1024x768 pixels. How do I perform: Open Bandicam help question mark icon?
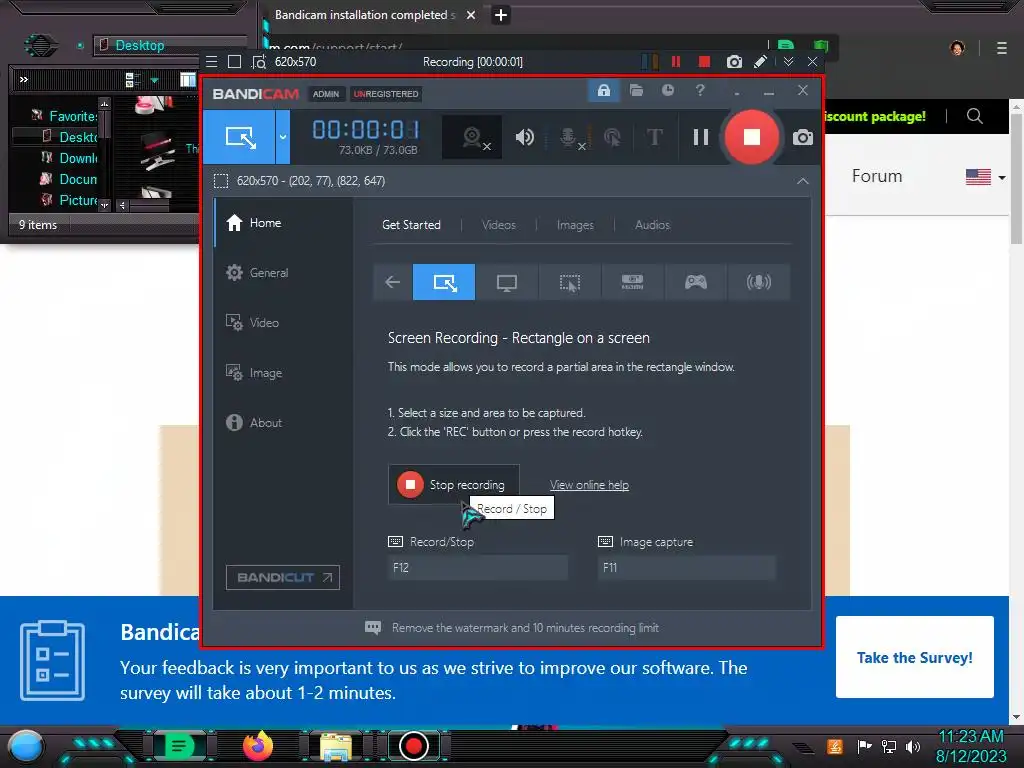[700, 90]
